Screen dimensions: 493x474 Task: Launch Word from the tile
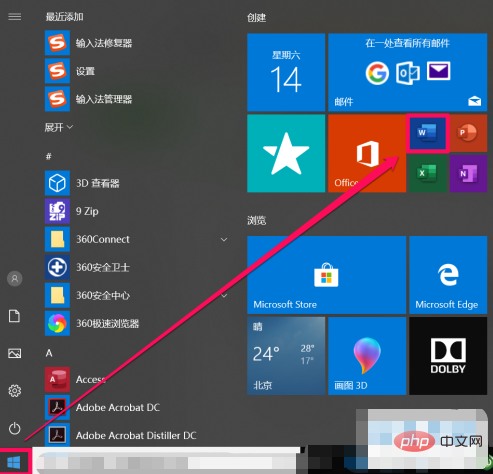(x=428, y=133)
